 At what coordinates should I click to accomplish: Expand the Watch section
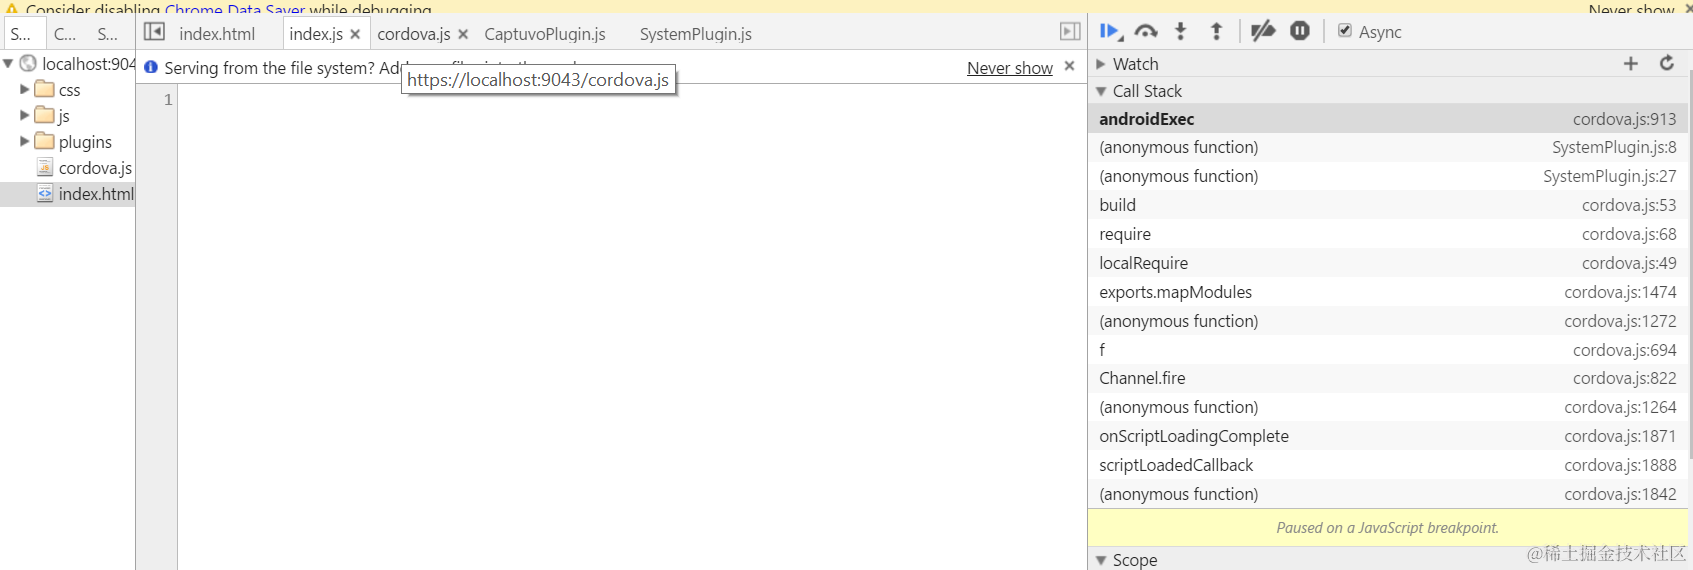click(1101, 64)
